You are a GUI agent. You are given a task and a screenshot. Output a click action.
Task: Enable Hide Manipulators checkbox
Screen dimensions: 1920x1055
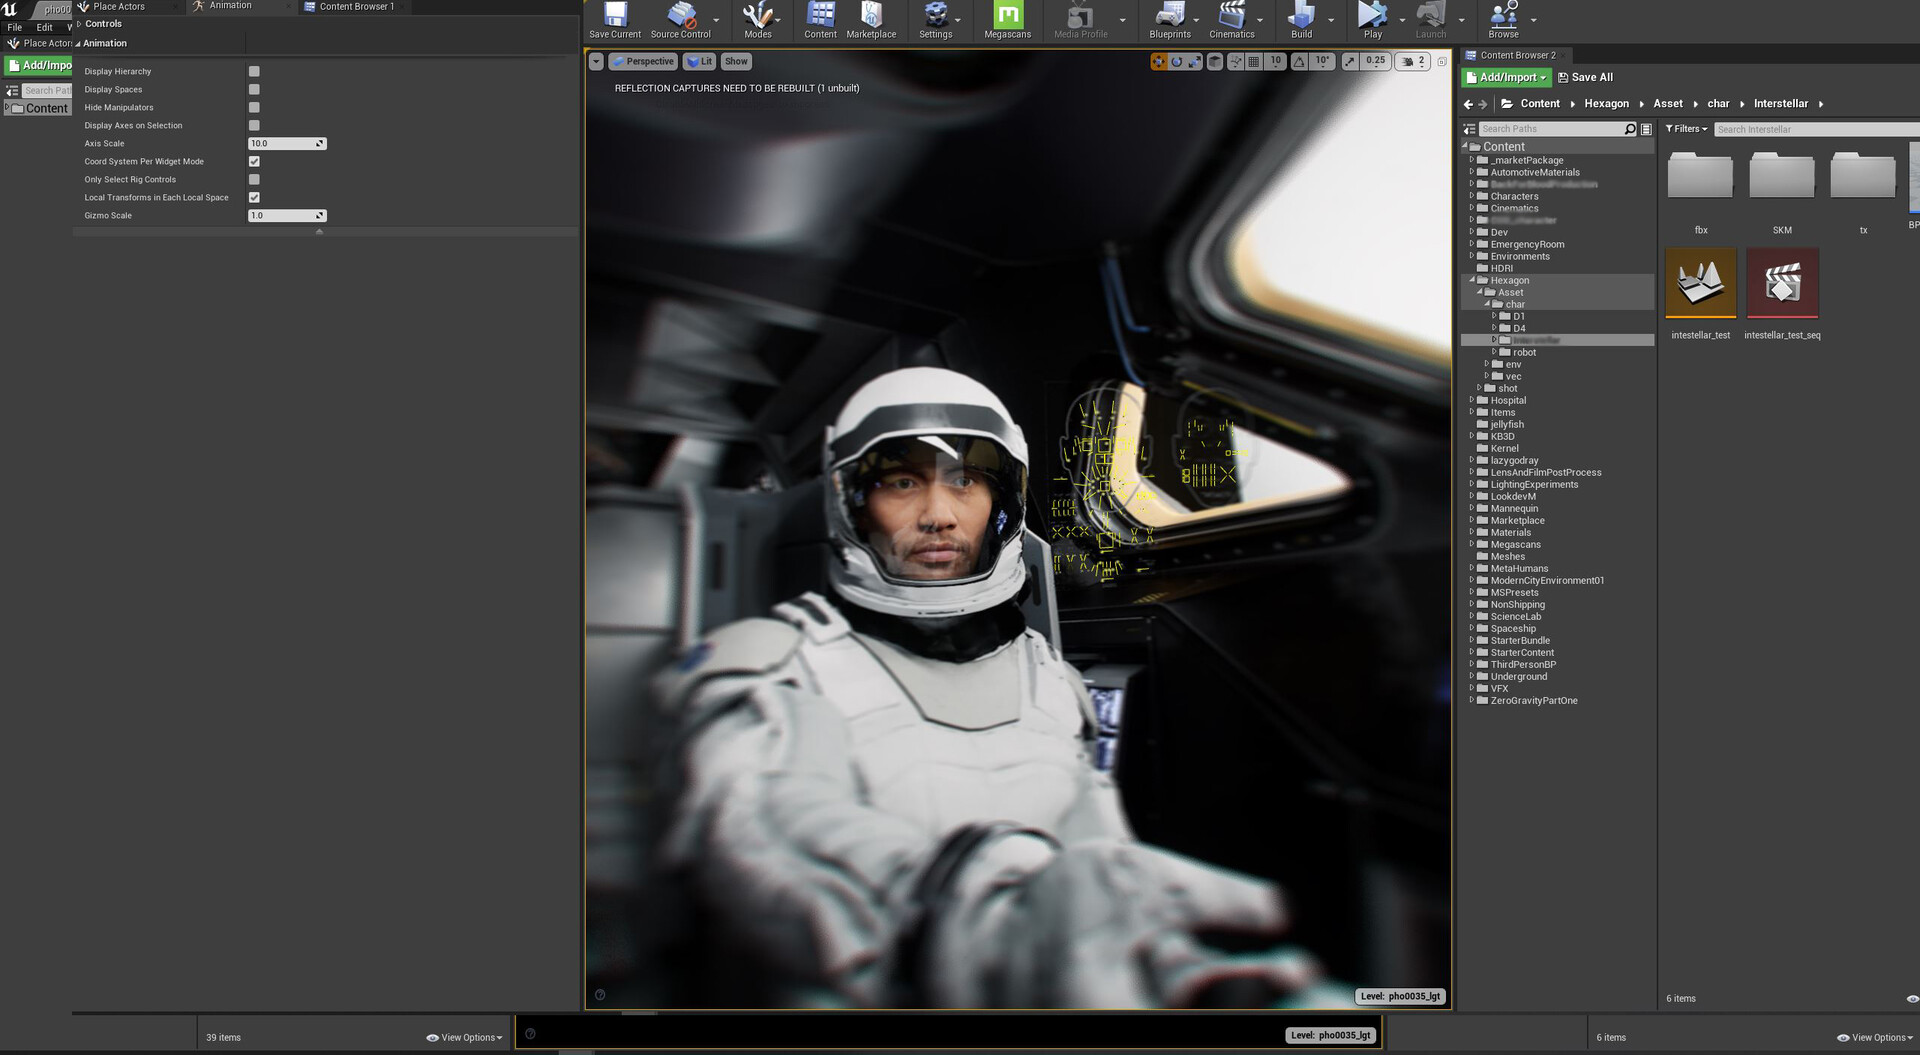pos(254,107)
